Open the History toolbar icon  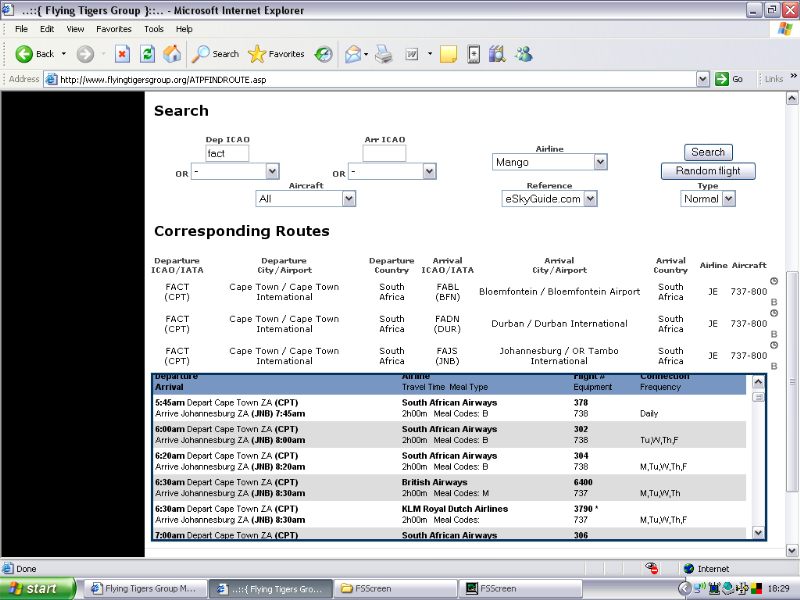(x=323, y=54)
